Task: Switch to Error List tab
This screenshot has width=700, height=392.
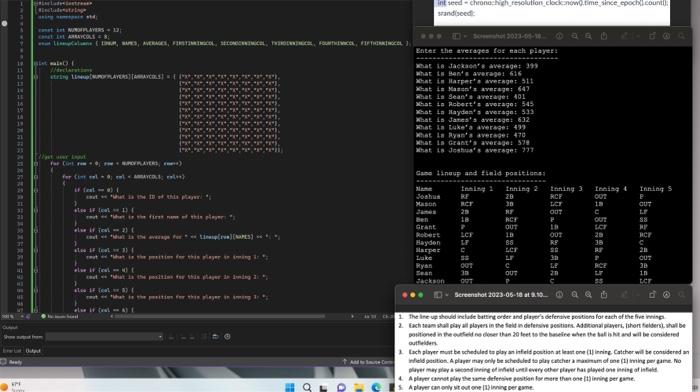Action: pos(12,351)
